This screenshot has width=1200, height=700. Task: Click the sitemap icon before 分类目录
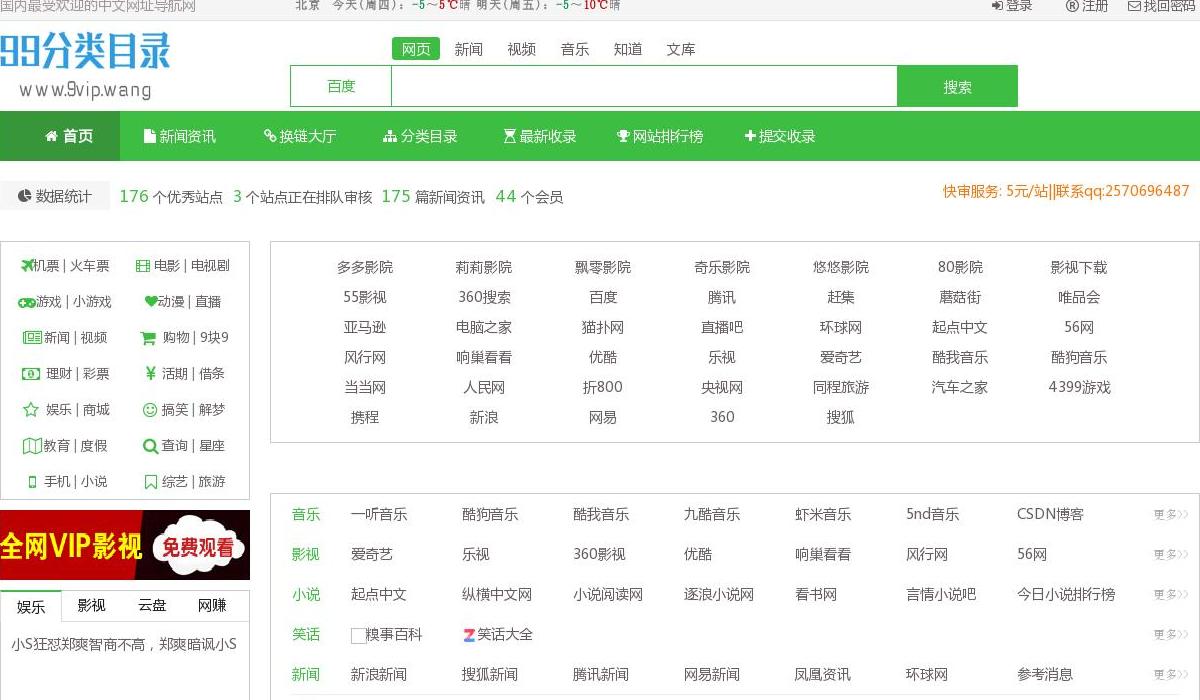pyautogui.click(x=390, y=136)
